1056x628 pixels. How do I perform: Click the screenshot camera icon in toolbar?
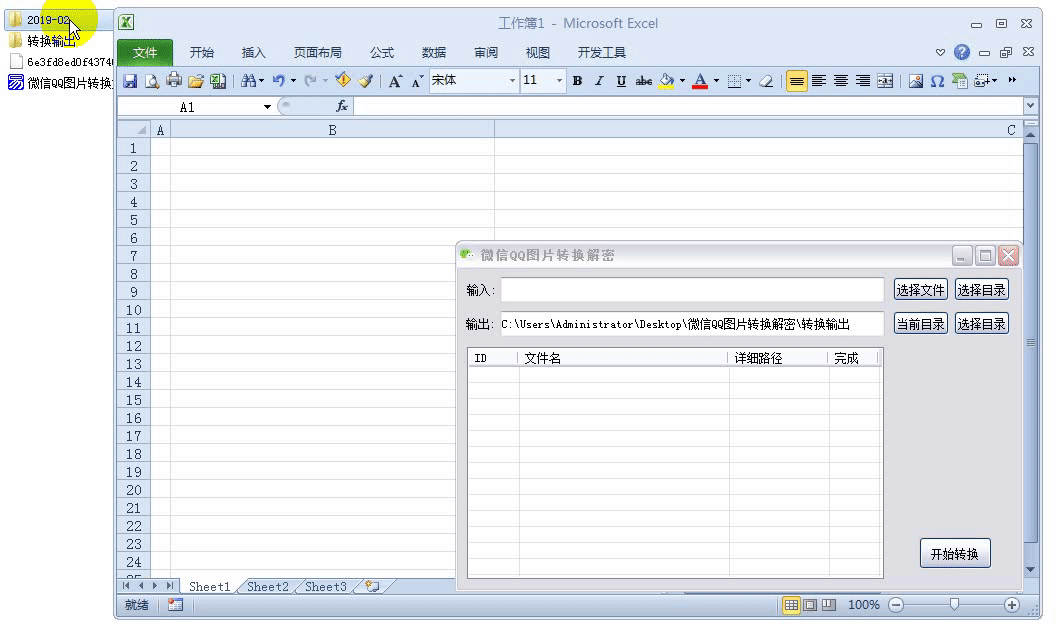(x=982, y=81)
